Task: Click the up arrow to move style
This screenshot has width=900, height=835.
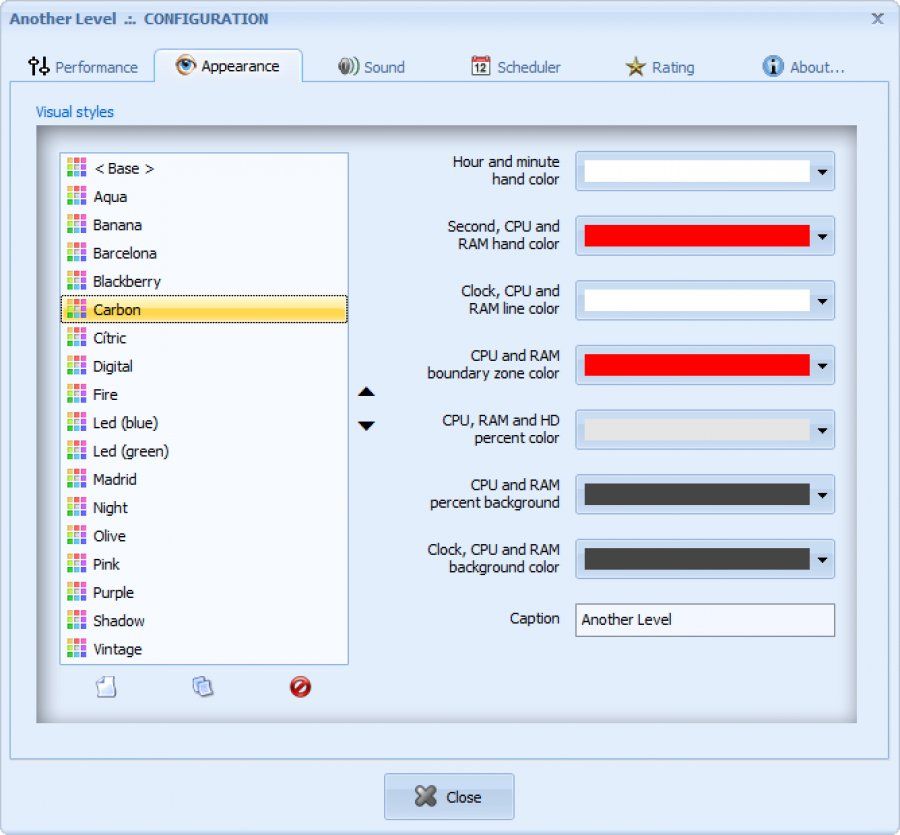Action: 367,392
